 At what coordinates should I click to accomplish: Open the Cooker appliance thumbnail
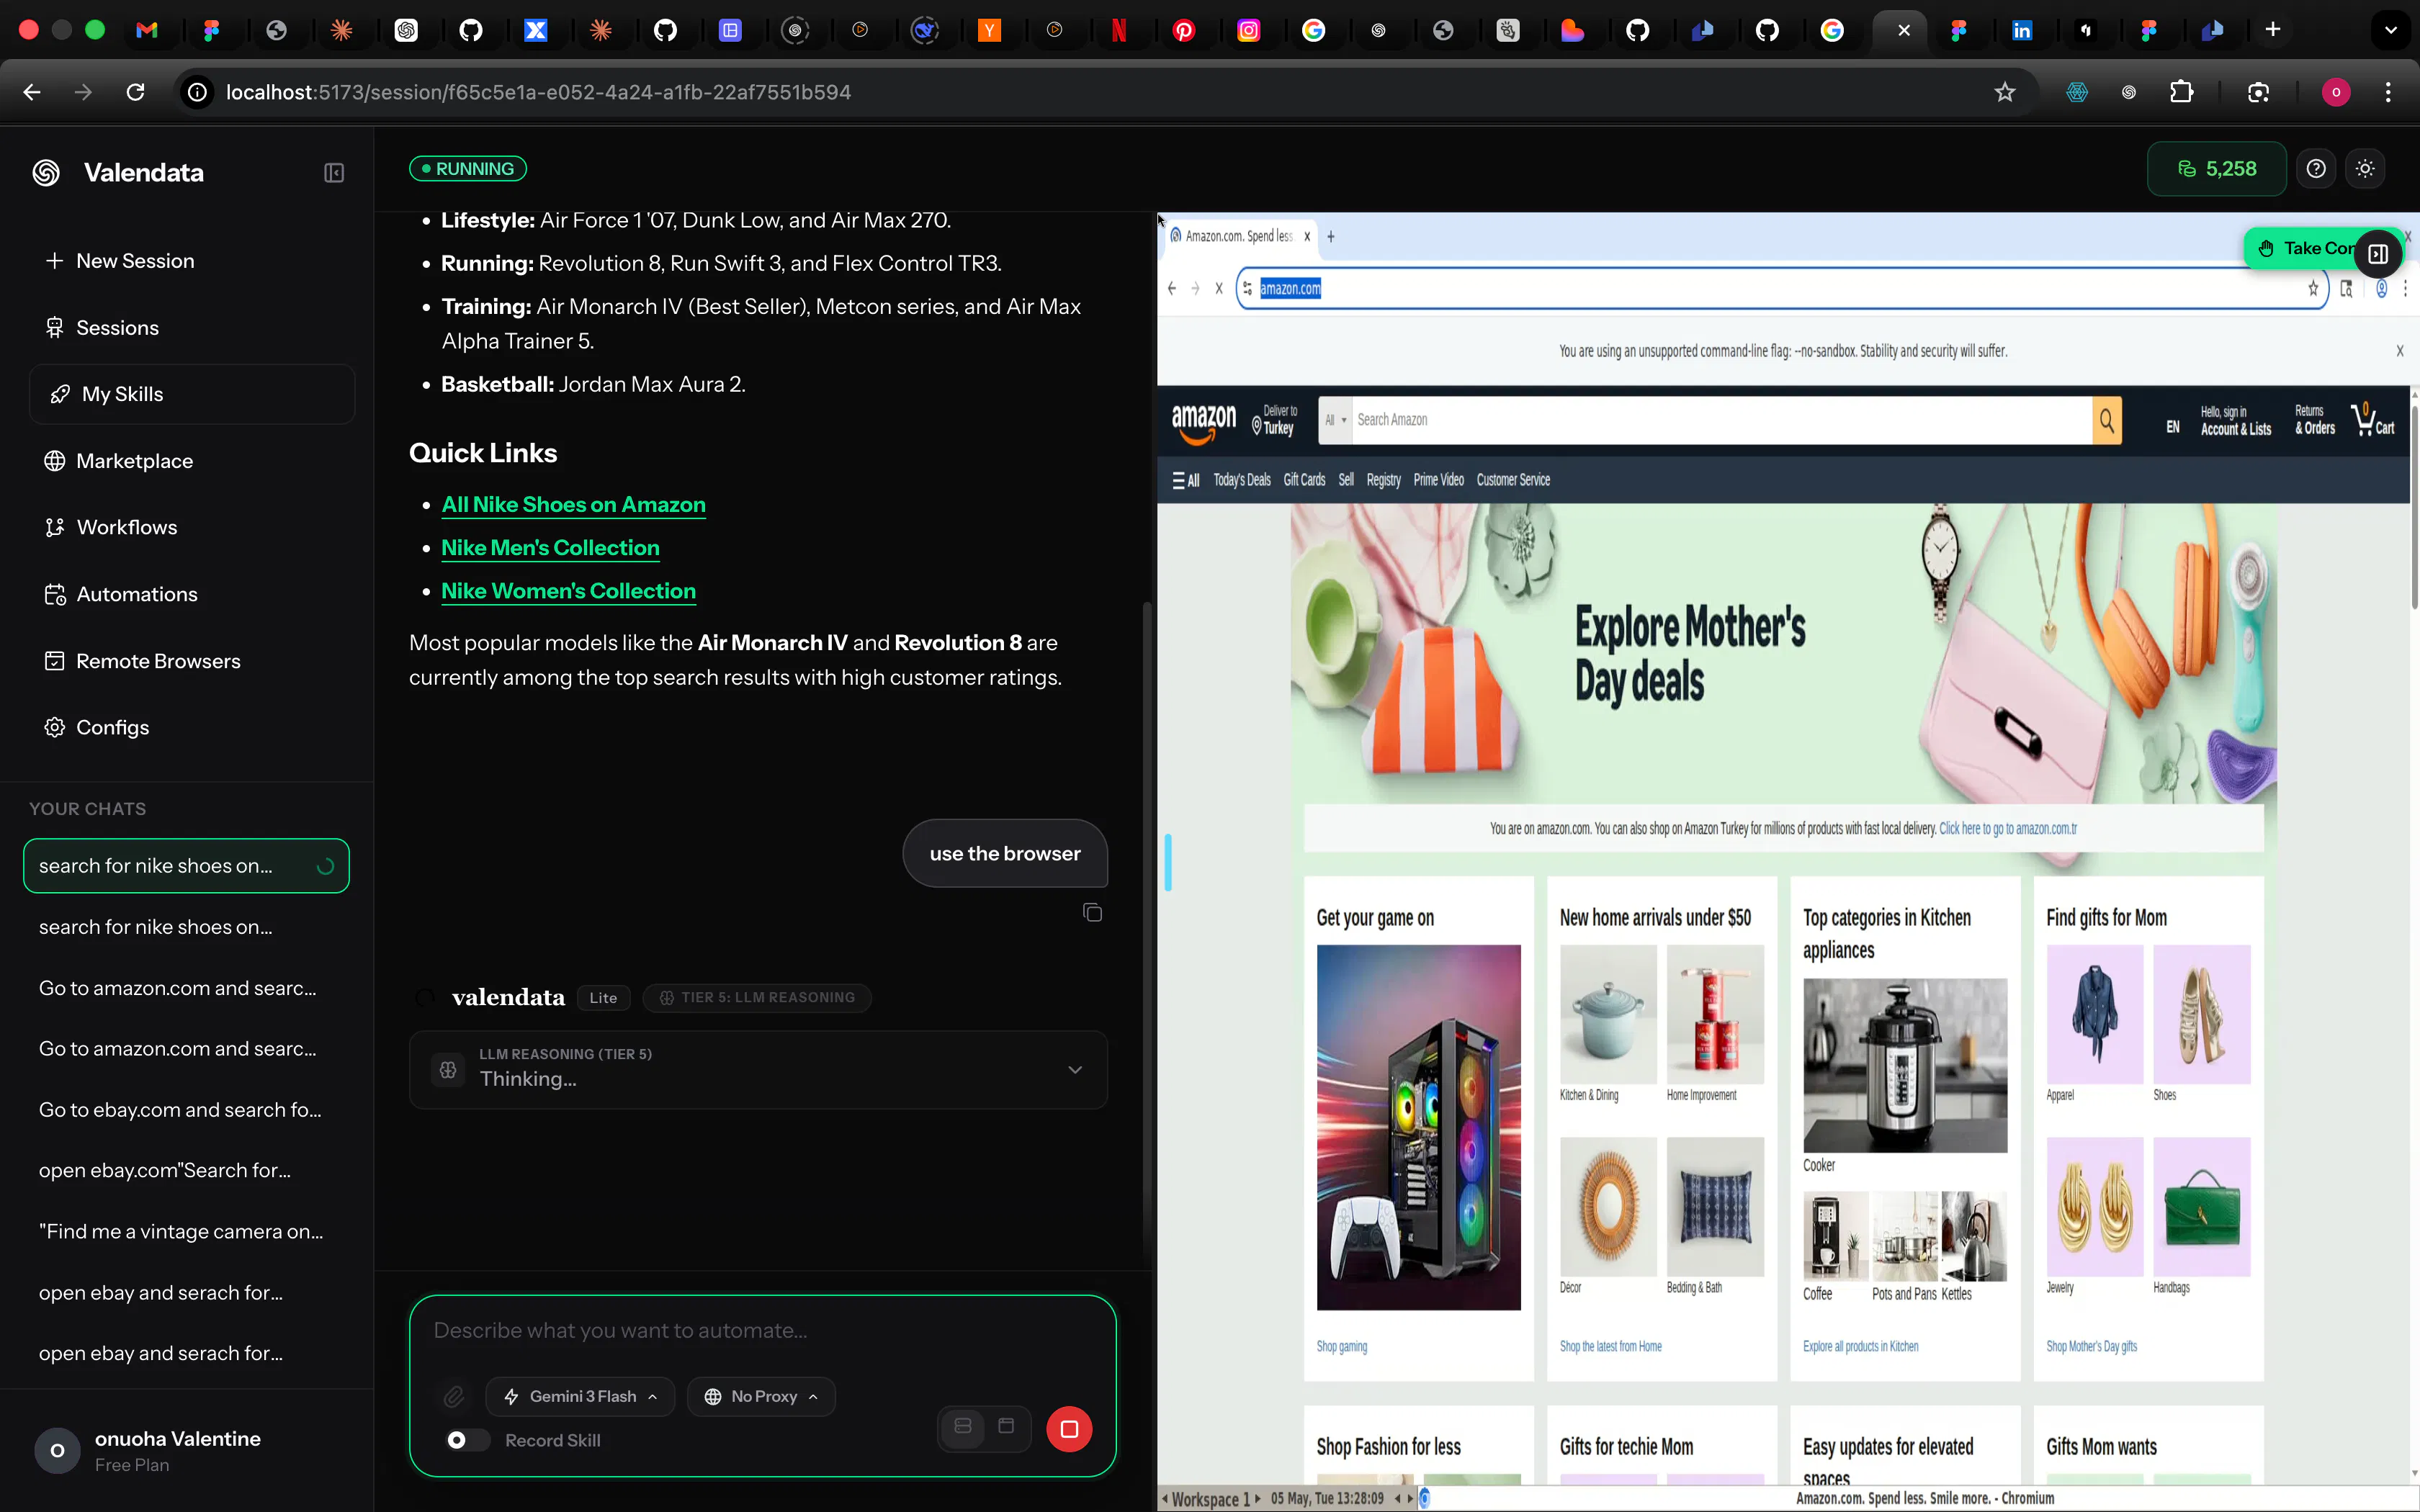[1904, 1066]
